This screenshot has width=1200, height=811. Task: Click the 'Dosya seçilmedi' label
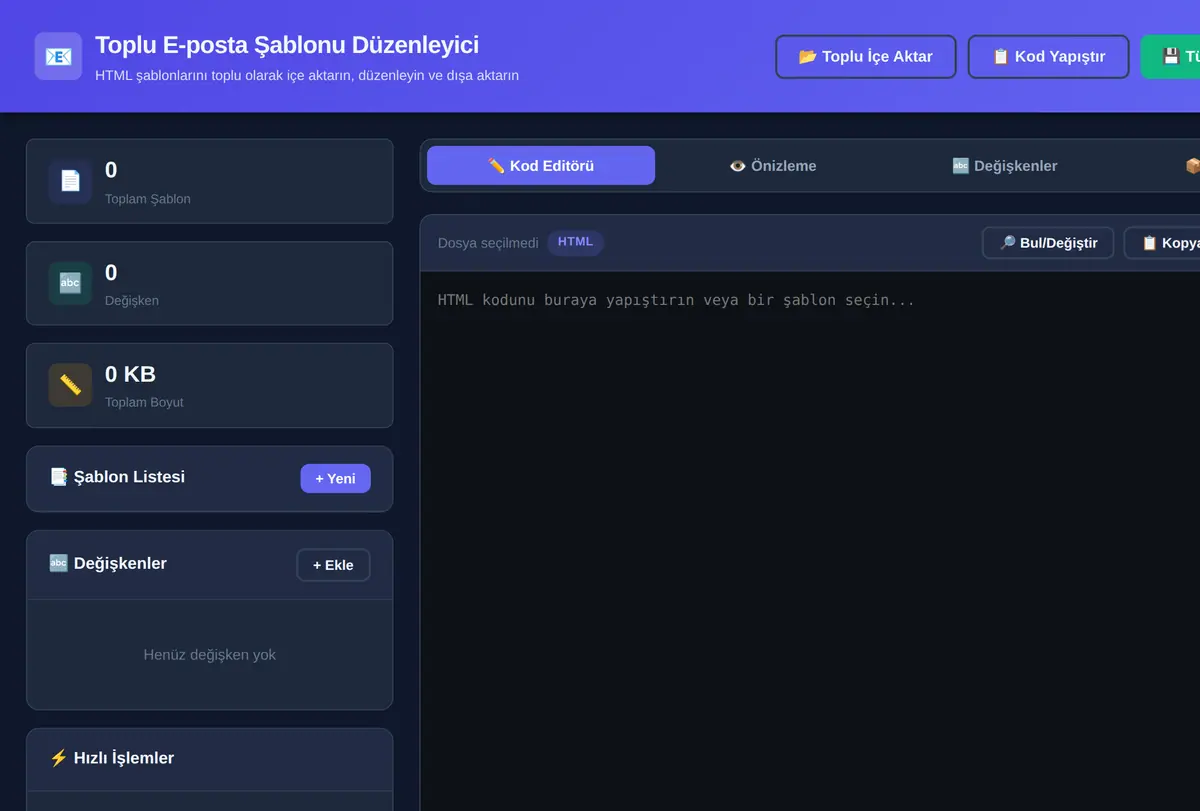point(488,243)
